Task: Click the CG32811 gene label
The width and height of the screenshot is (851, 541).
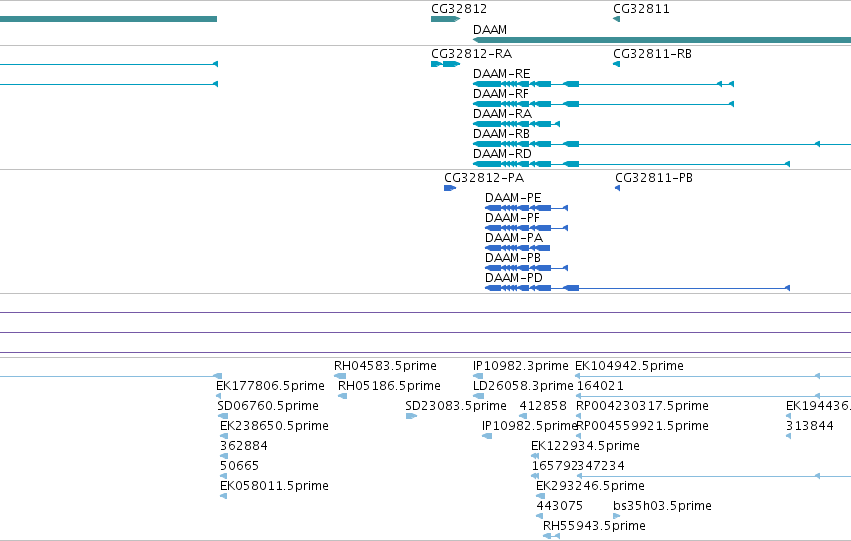Action: 641,9
